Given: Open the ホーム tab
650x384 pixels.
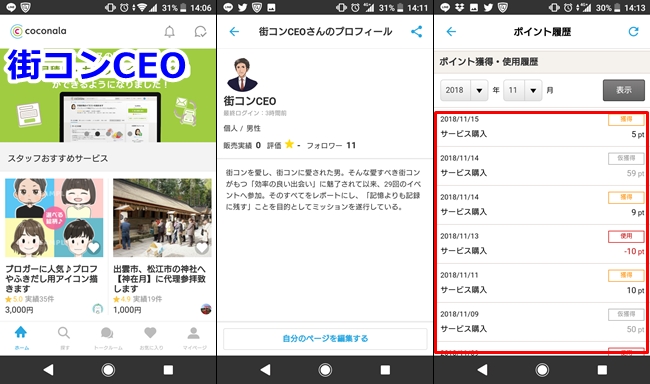Looking at the screenshot, I should click(x=21, y=338).
